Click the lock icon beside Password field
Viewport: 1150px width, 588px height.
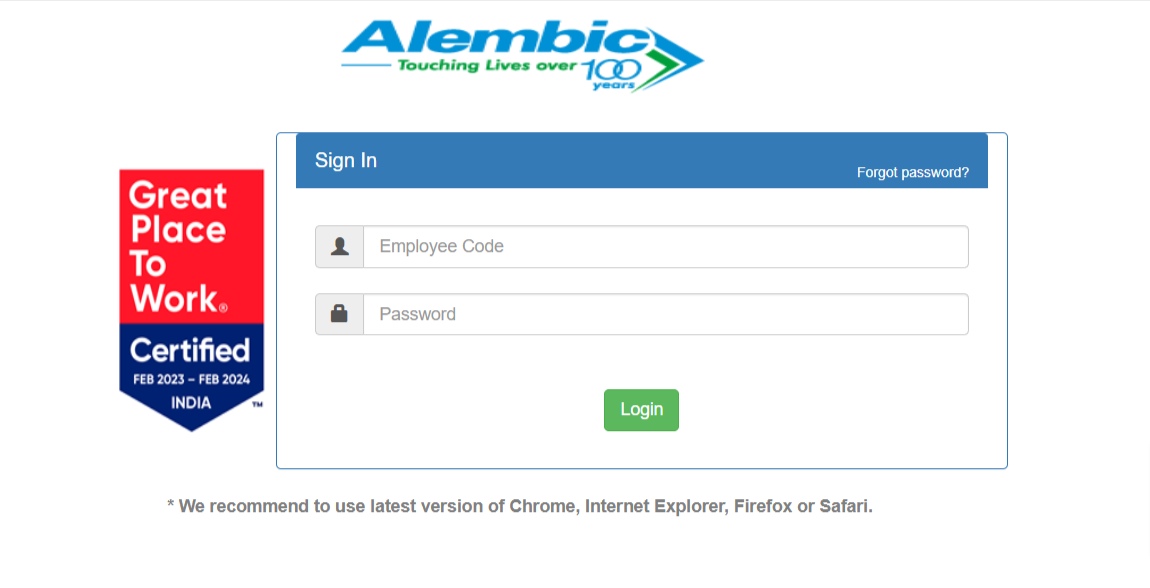(339, 314)
